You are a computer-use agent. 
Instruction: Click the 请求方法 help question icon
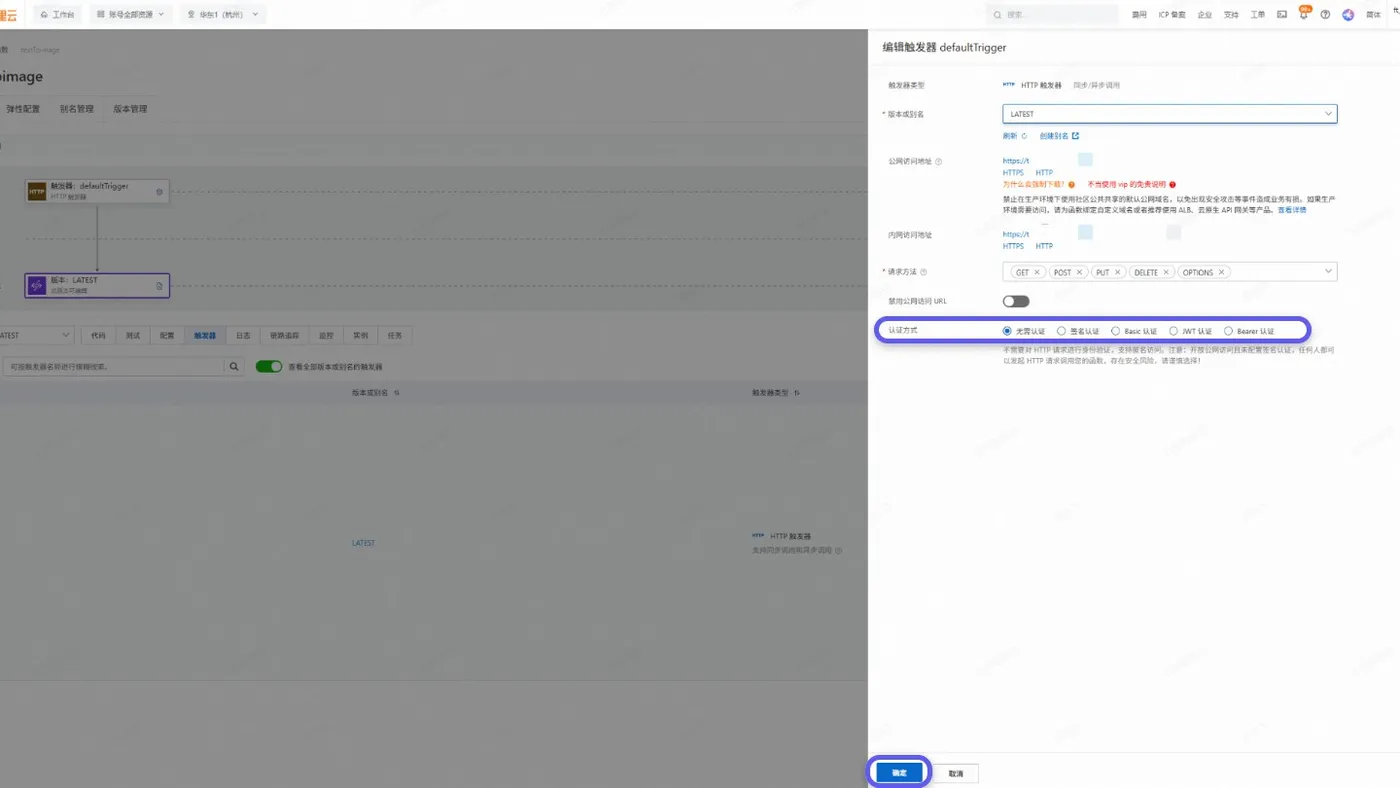click(x=923, y=272)
